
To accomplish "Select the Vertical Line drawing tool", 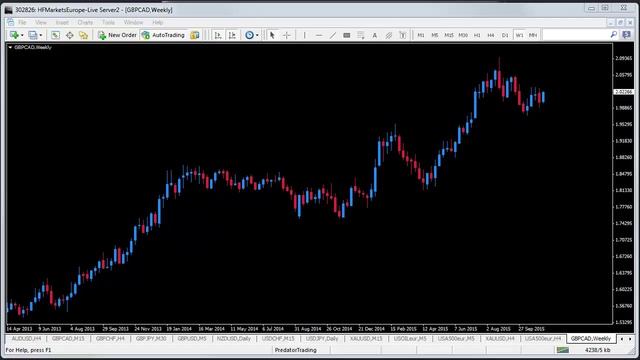I will pyautogui.click(x=304, y=35).
